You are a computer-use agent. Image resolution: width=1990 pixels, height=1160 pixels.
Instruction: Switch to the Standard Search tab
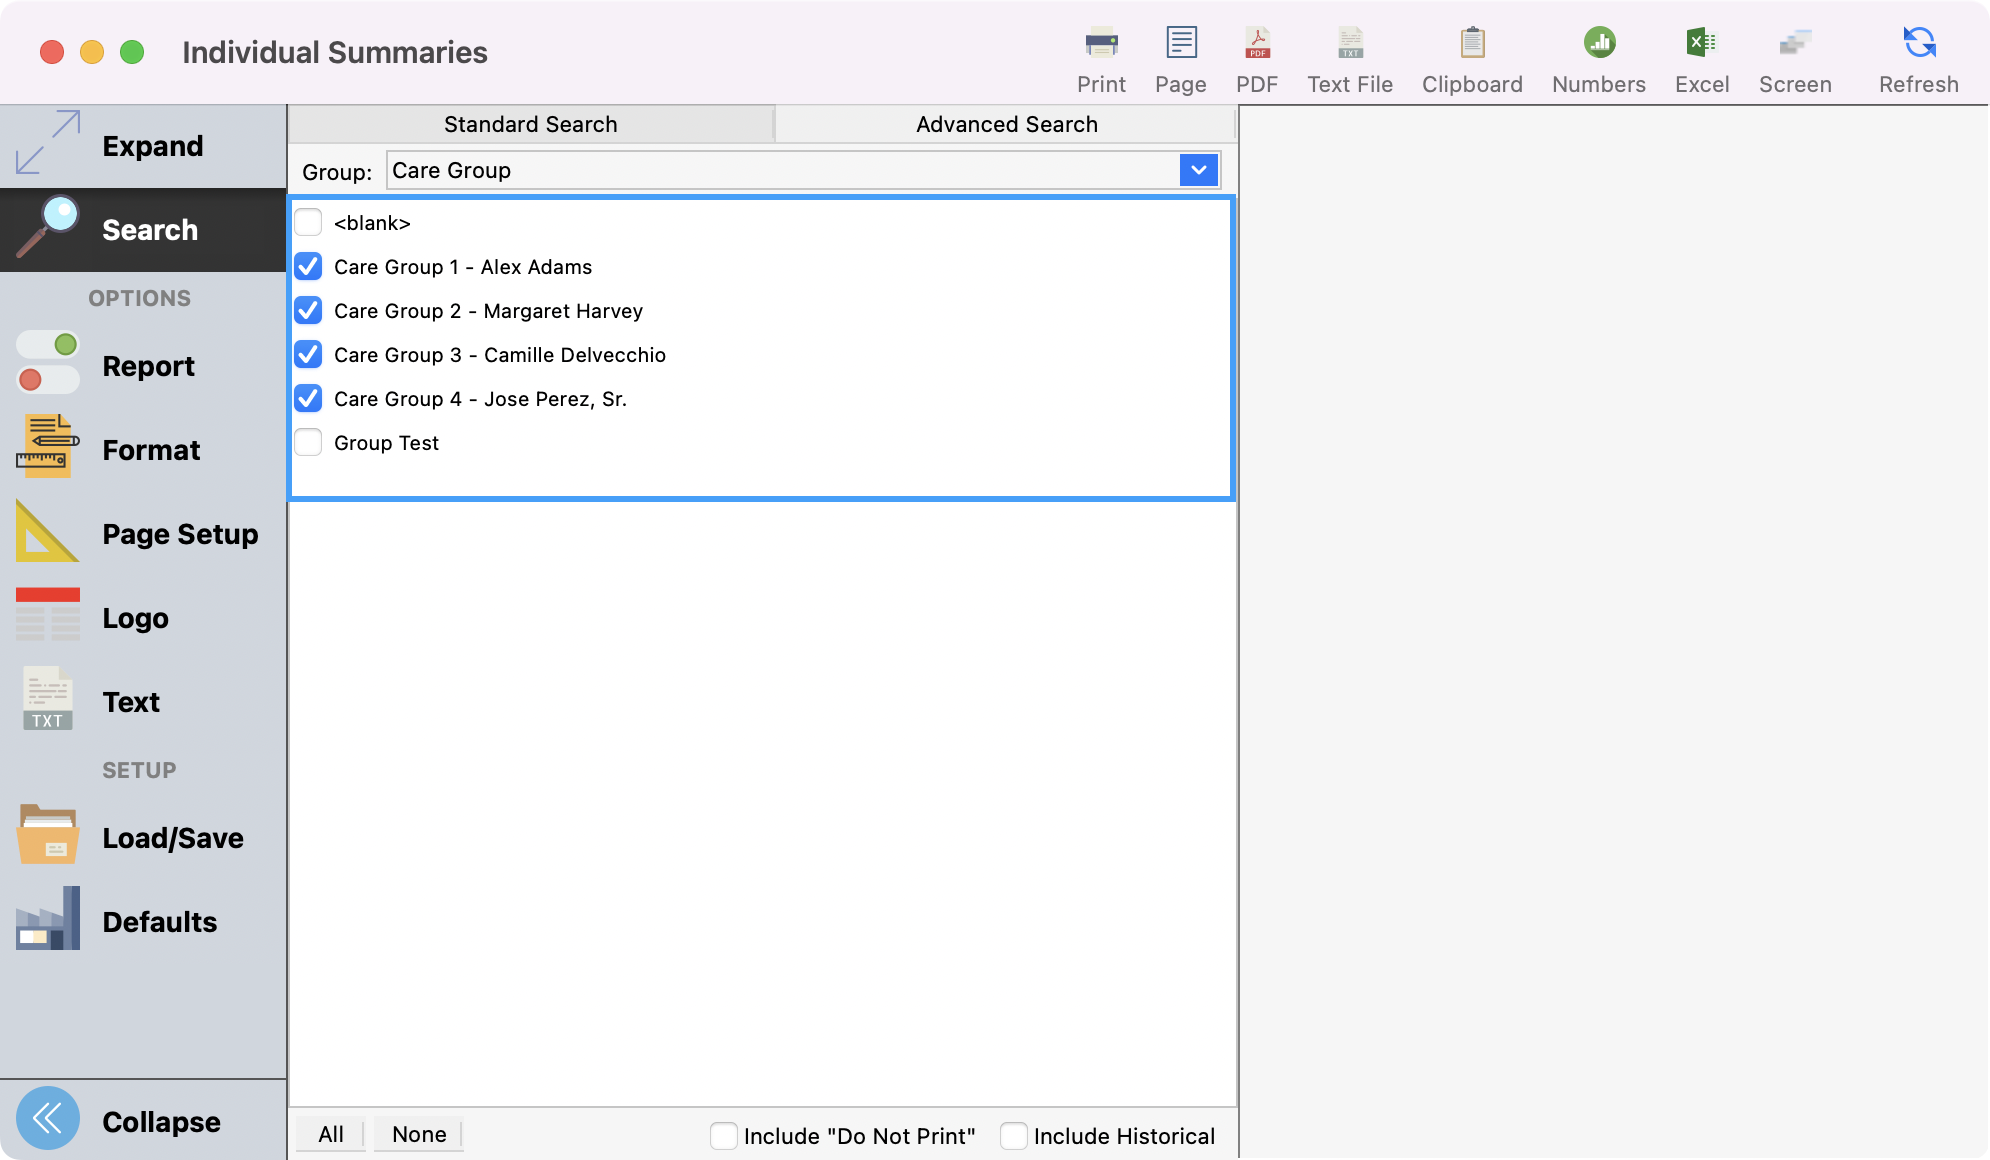point(530,124)
